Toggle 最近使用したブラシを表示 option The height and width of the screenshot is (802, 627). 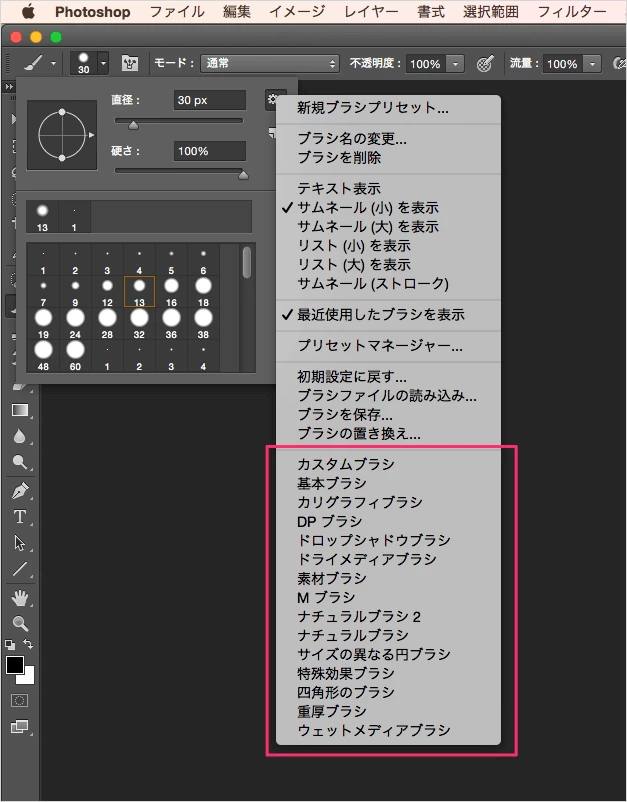click(380, 315)
